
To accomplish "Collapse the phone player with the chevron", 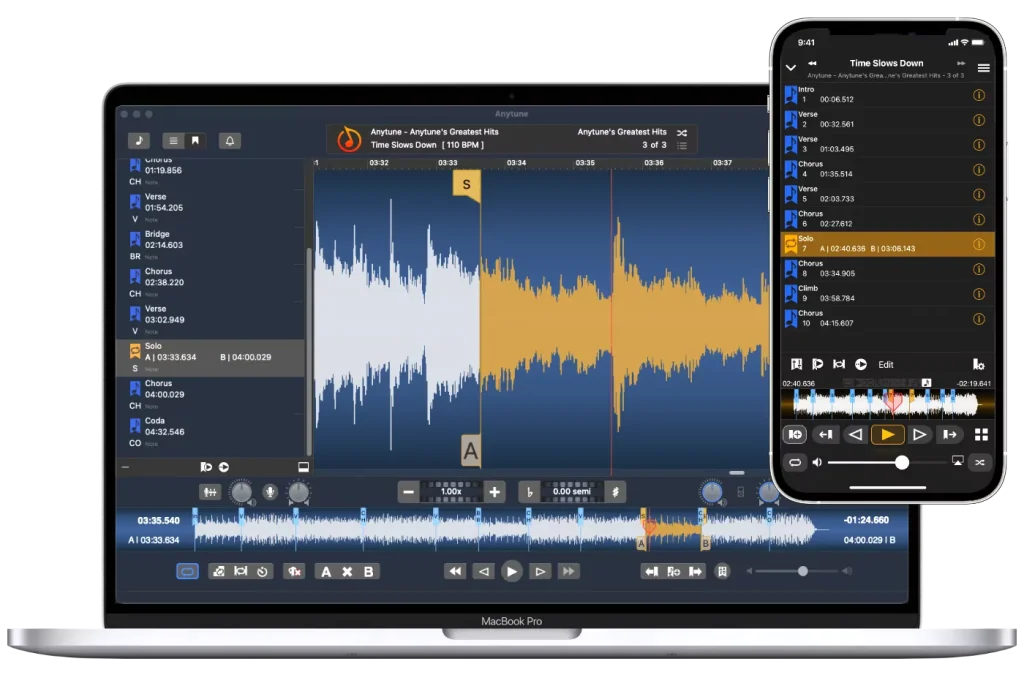I will click(x=791, y=67).
